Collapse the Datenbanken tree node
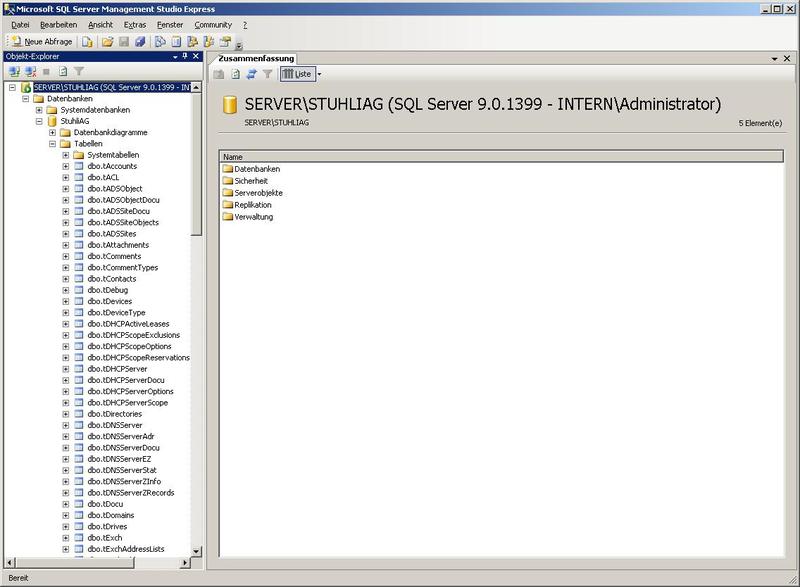This screenshot has height=587, width=800. (26, 99)
